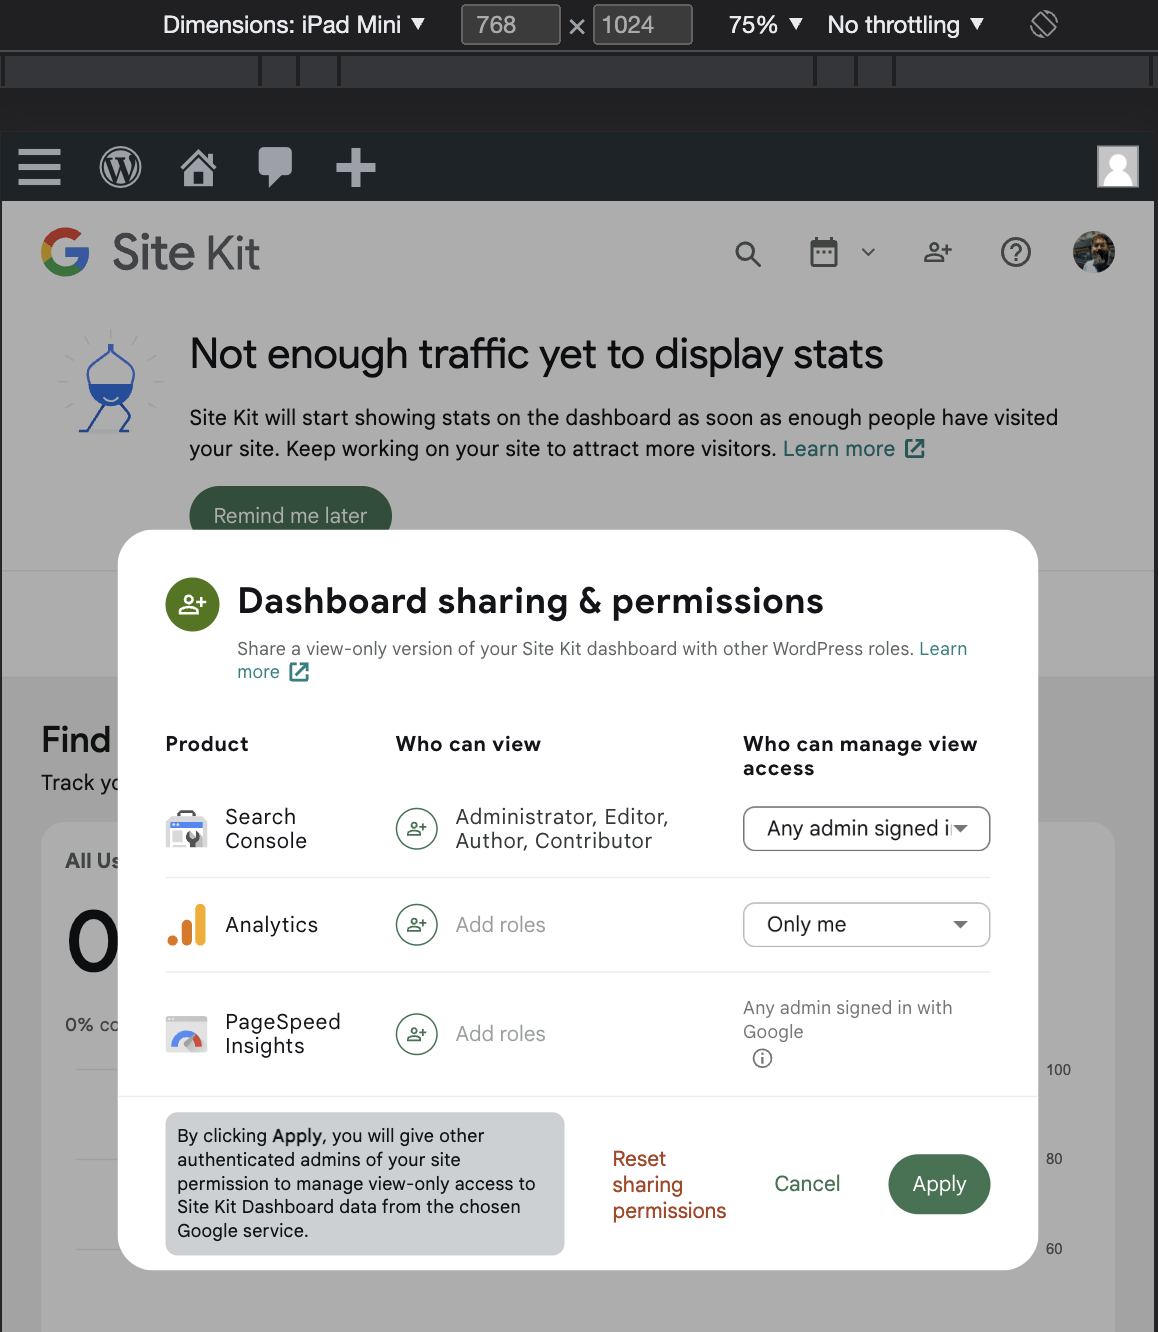
Task: Open the 75% zoom dropdown
Action: (766, 24)
